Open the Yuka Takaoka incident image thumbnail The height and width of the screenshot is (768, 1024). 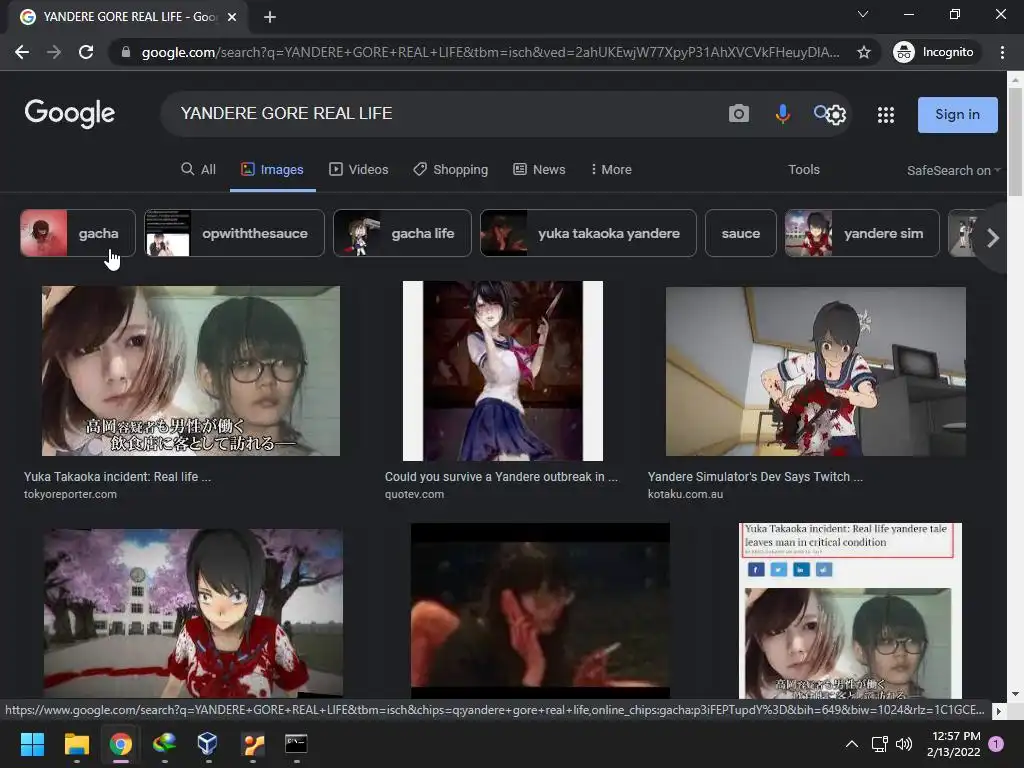(191, 371)
